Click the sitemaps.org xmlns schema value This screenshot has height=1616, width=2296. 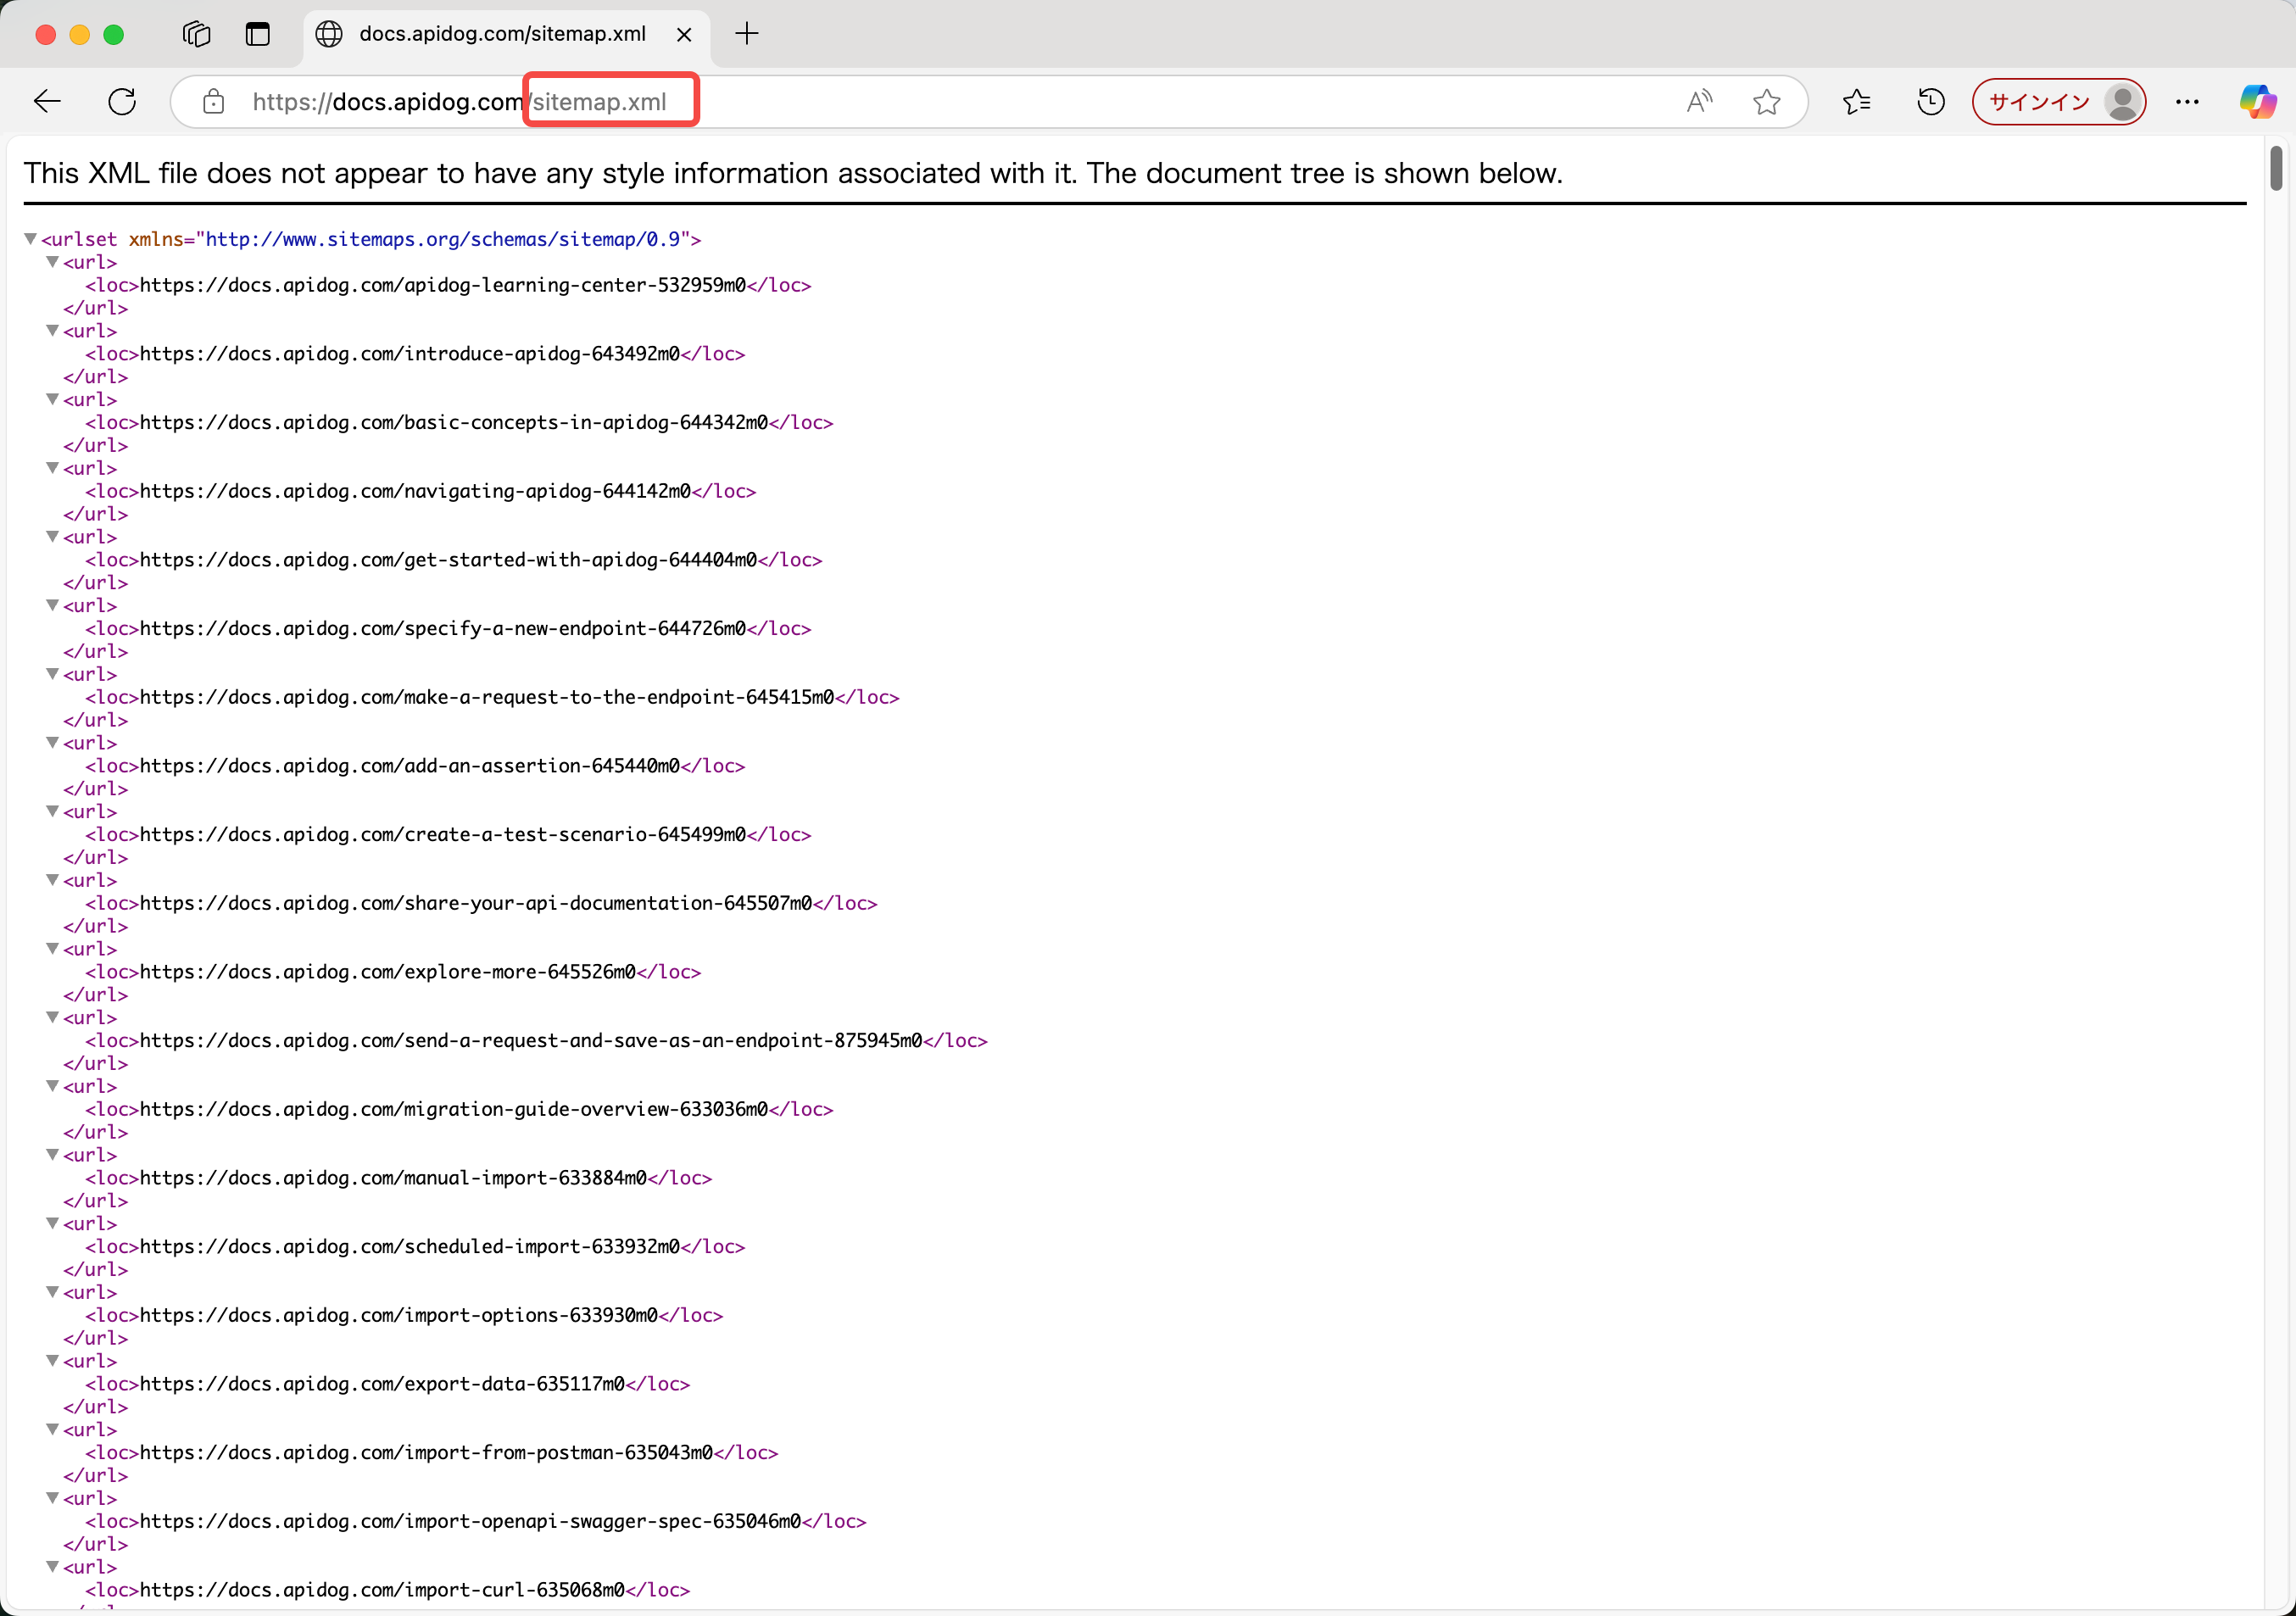[x=443, y=239]
